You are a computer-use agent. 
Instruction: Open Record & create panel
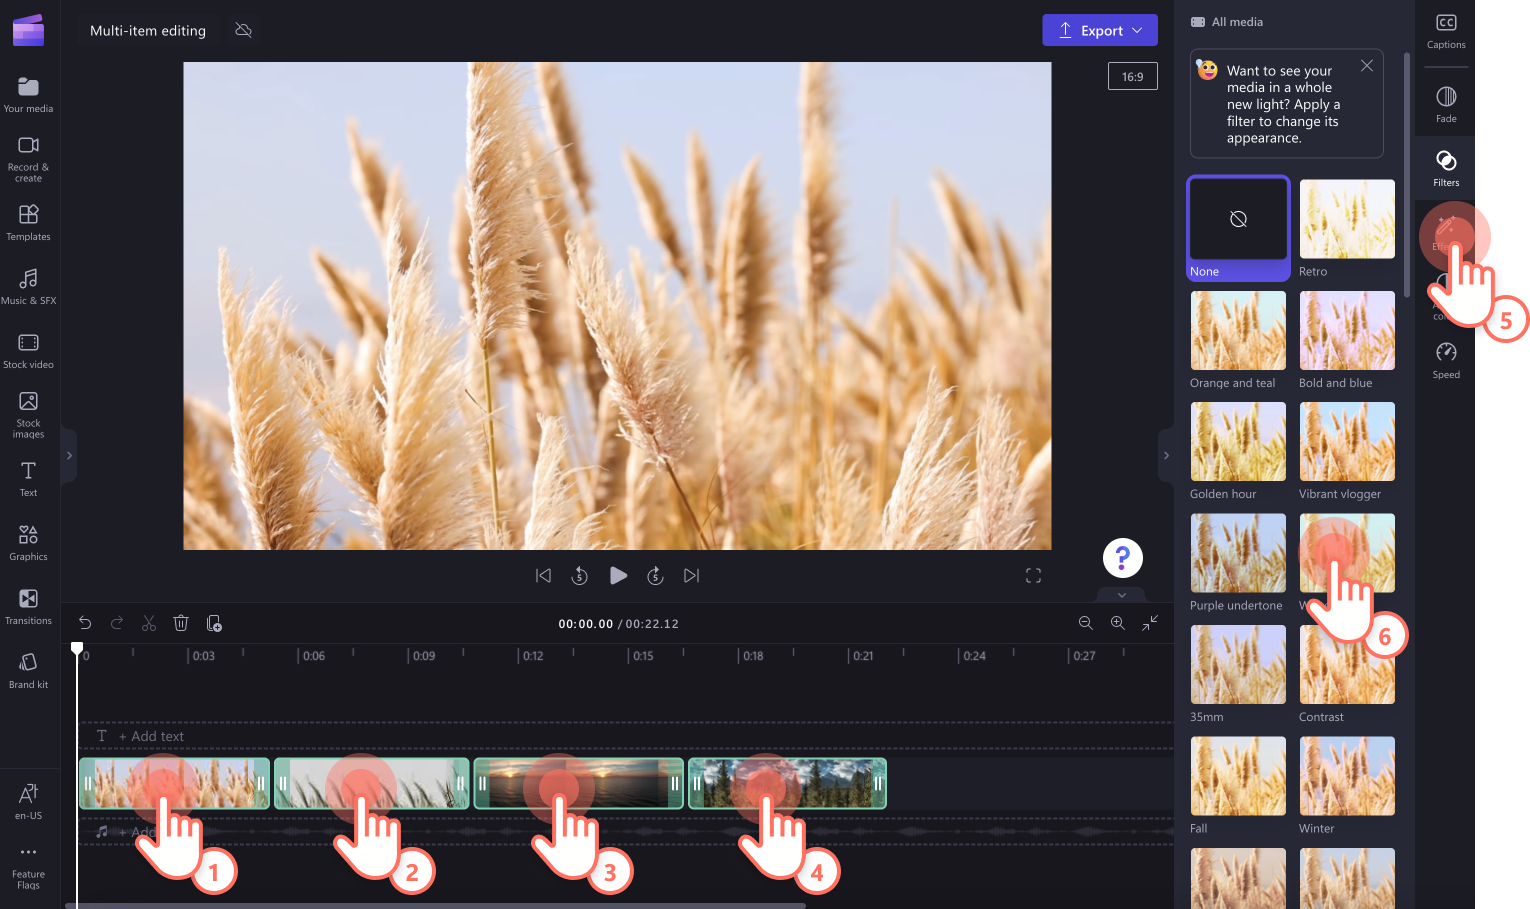tap(28, 158)
